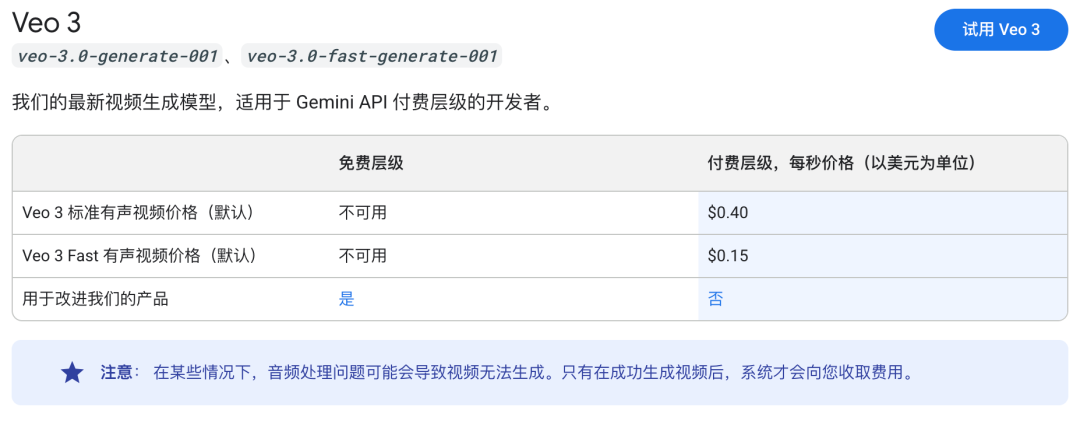
Task: Click the empty top-left table header cell
Action: click(x=170, y=163)
